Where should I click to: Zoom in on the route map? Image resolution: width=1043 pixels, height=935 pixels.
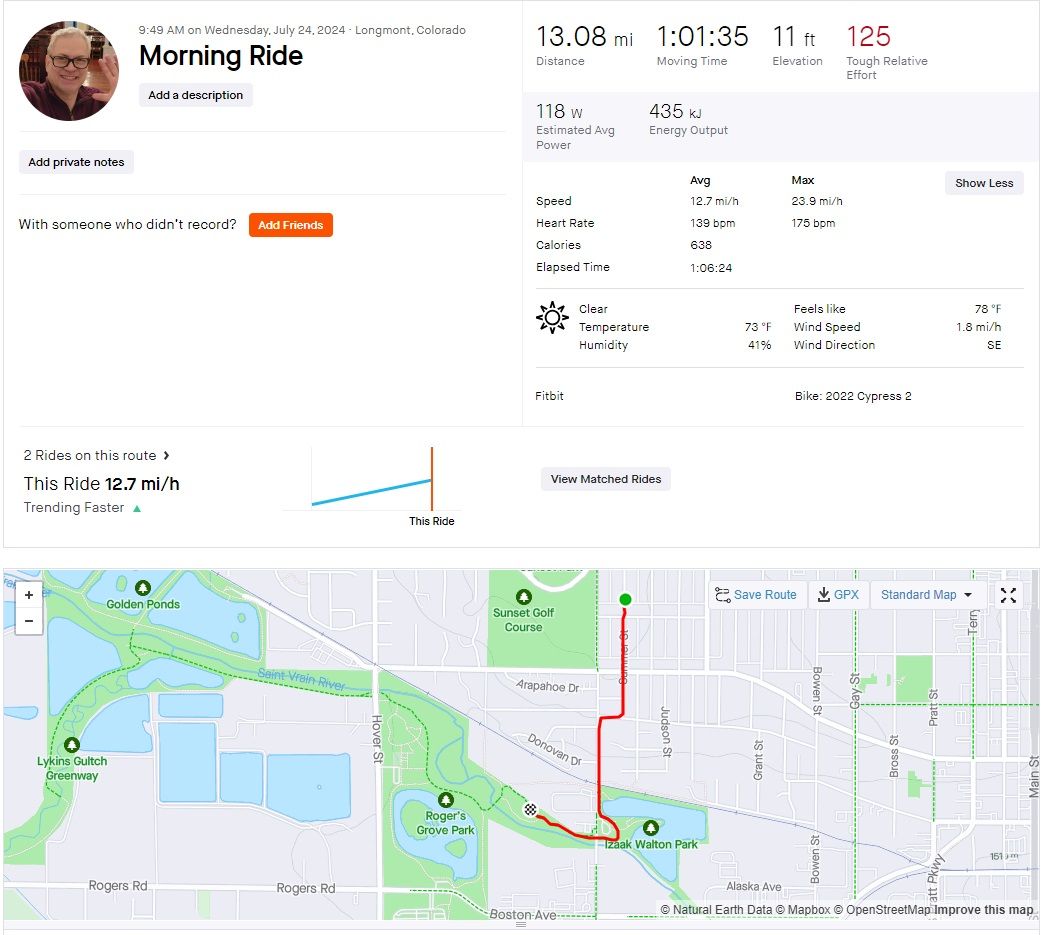[x=29, y=595]
